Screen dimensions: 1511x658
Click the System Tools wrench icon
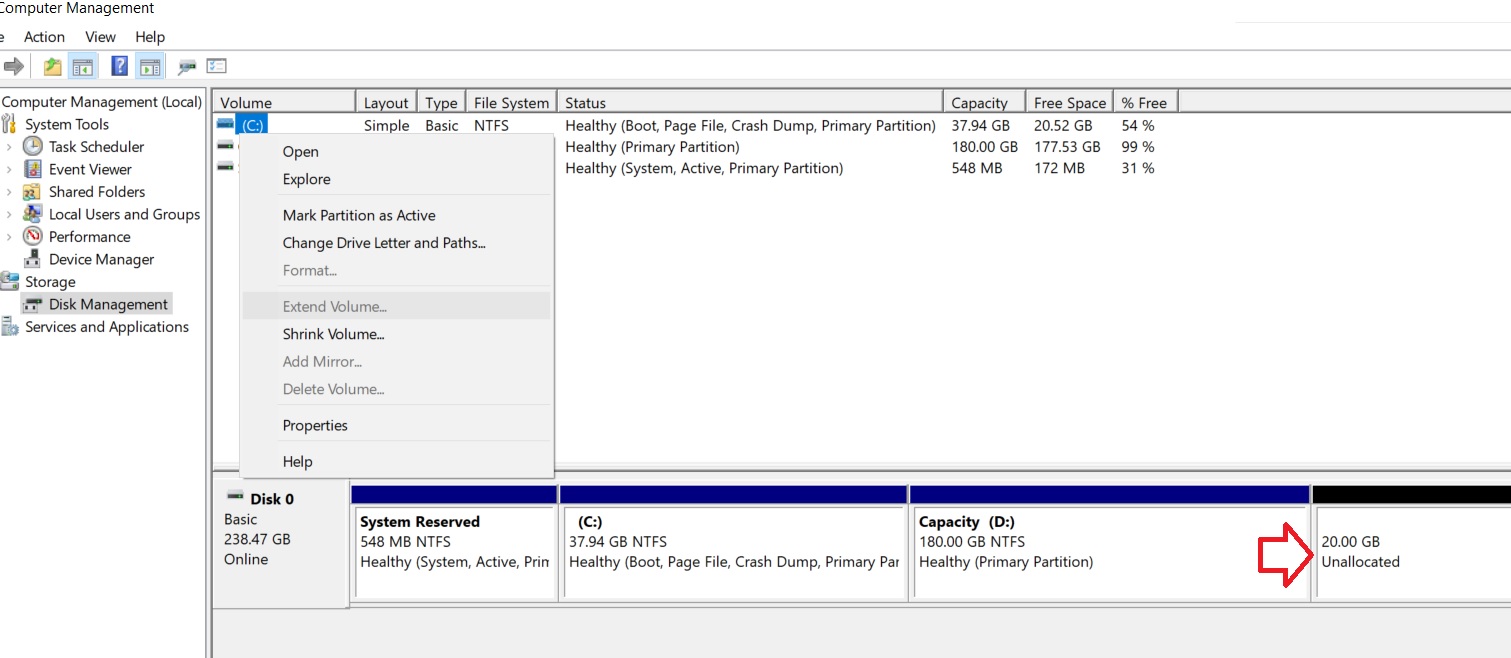pyautogui.click(x=9, y=124)
